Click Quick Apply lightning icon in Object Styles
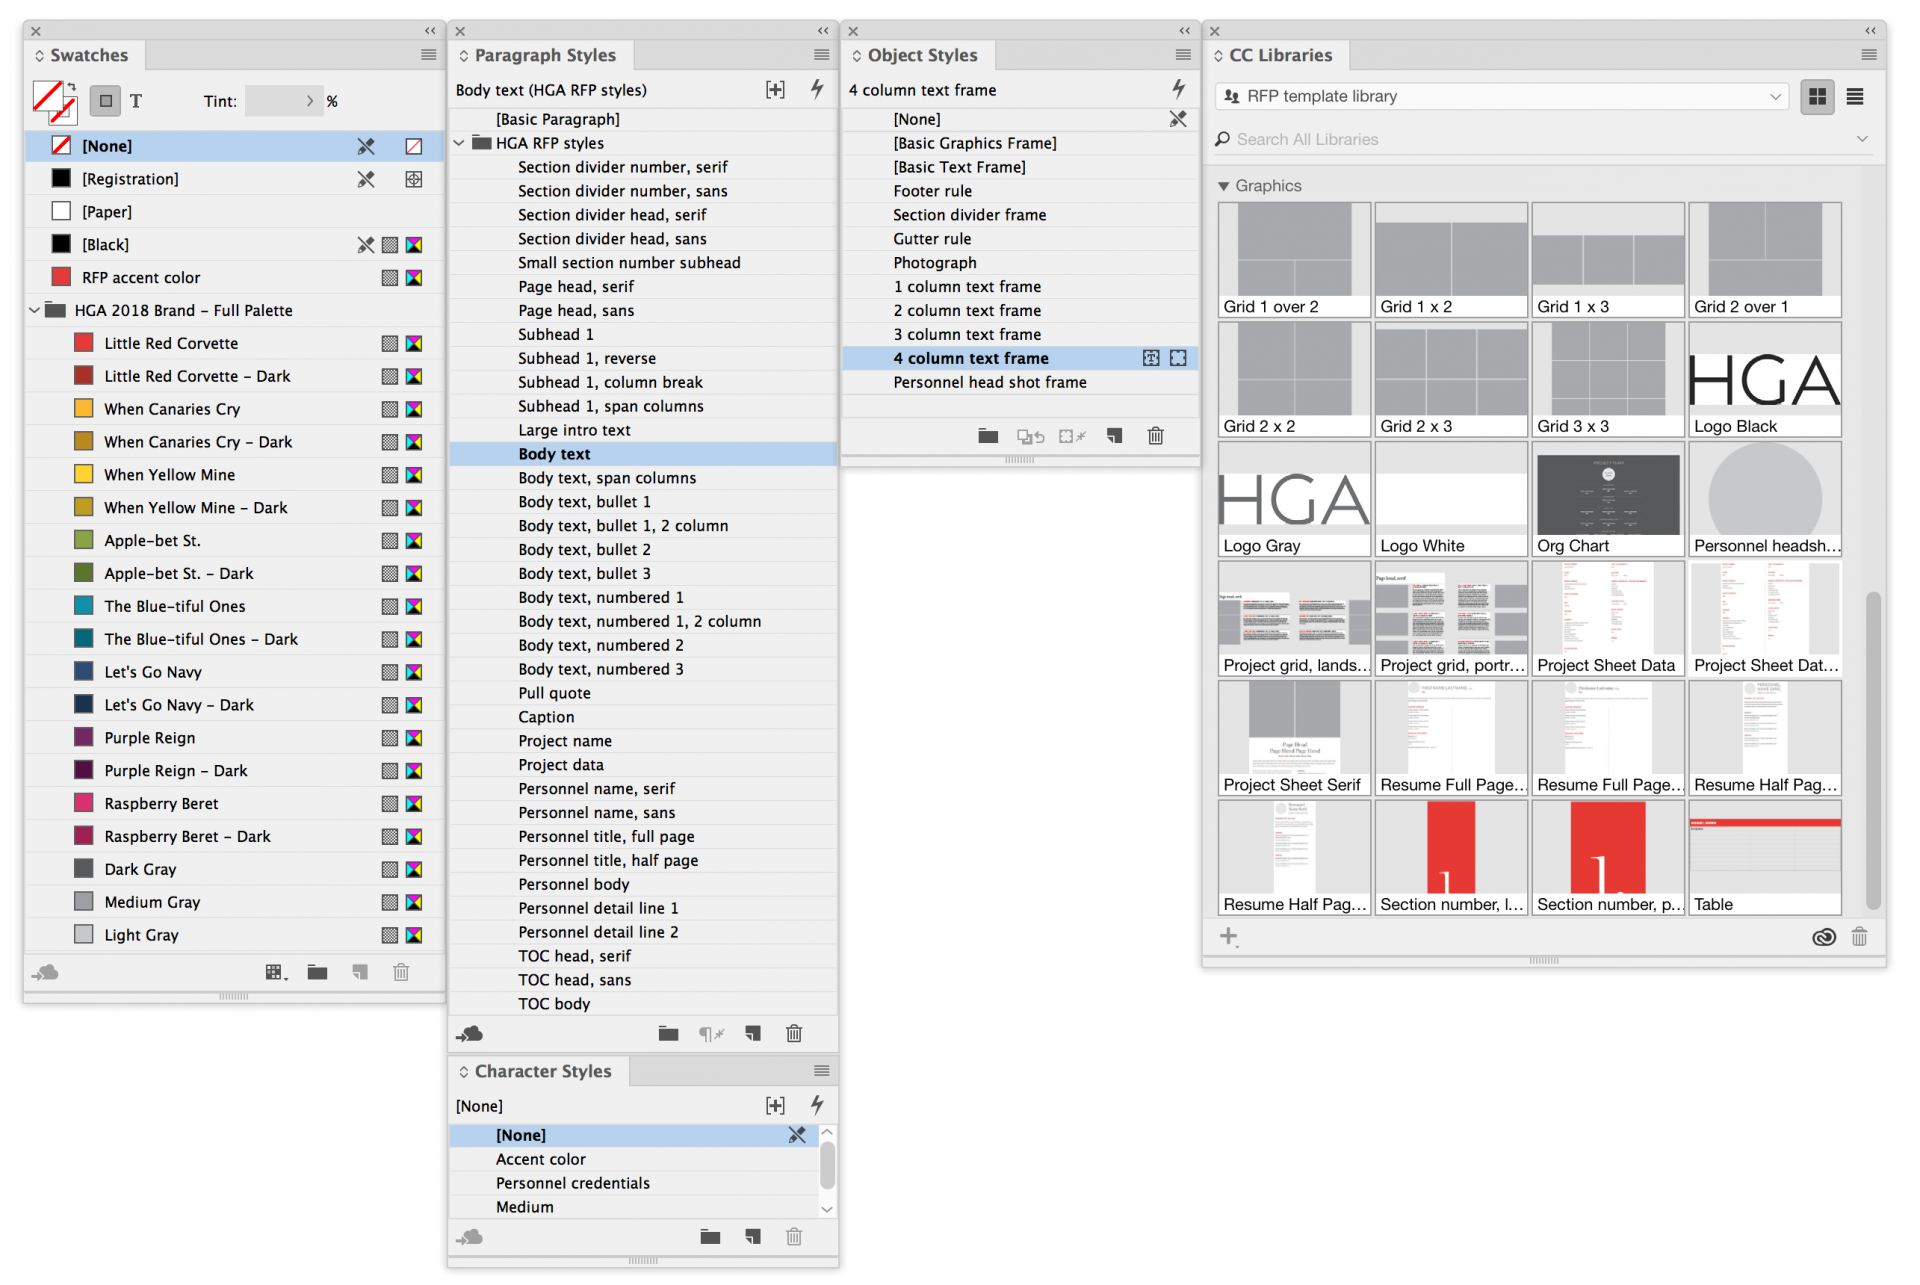The width and height of the screenshot is (1920, 1285). (1179, 89)
